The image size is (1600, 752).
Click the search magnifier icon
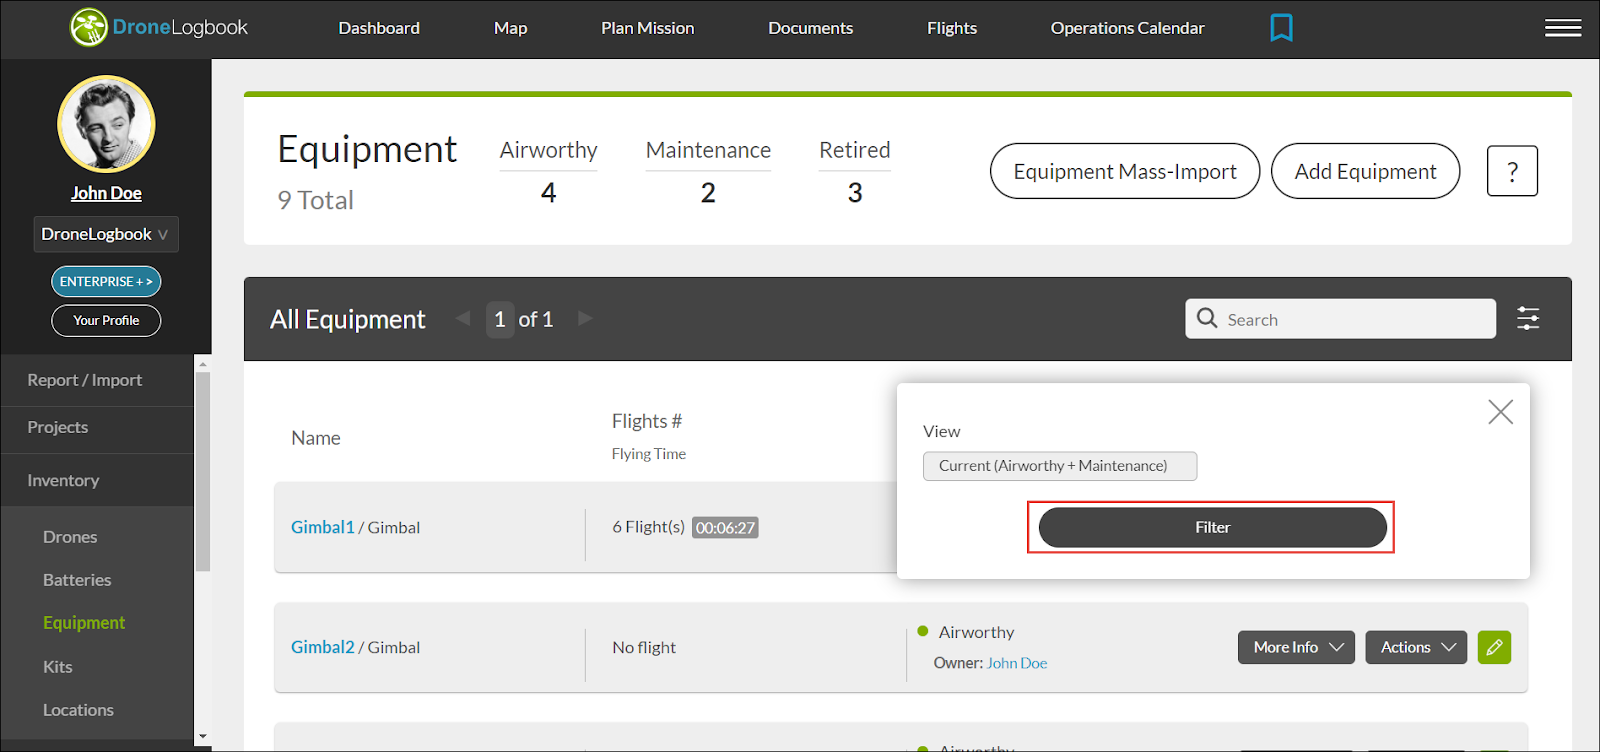point(1207,318)
